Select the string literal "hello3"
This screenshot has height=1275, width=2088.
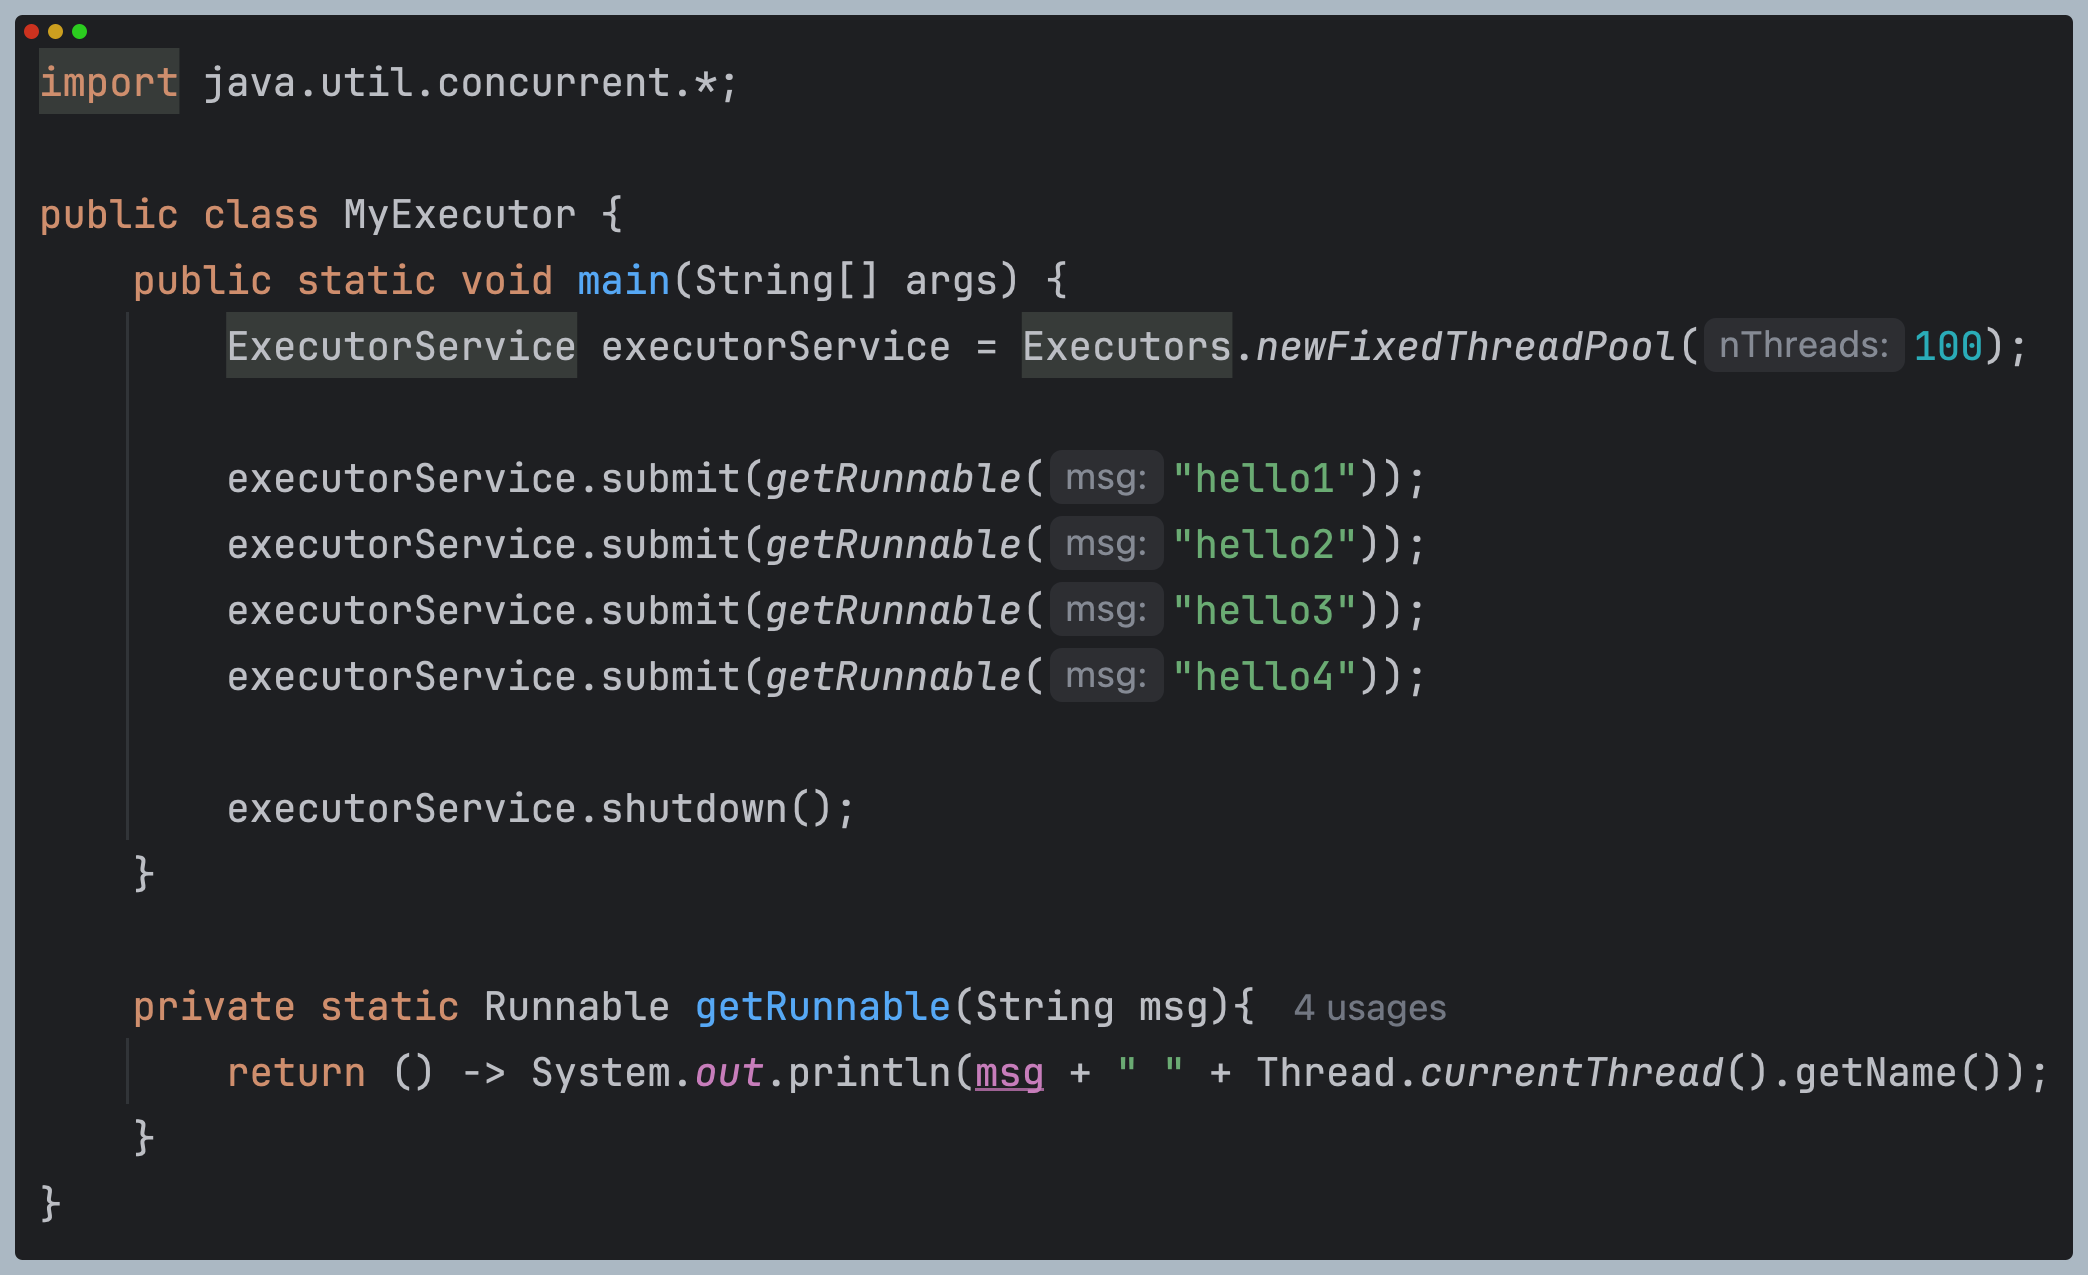(1265, 610)
